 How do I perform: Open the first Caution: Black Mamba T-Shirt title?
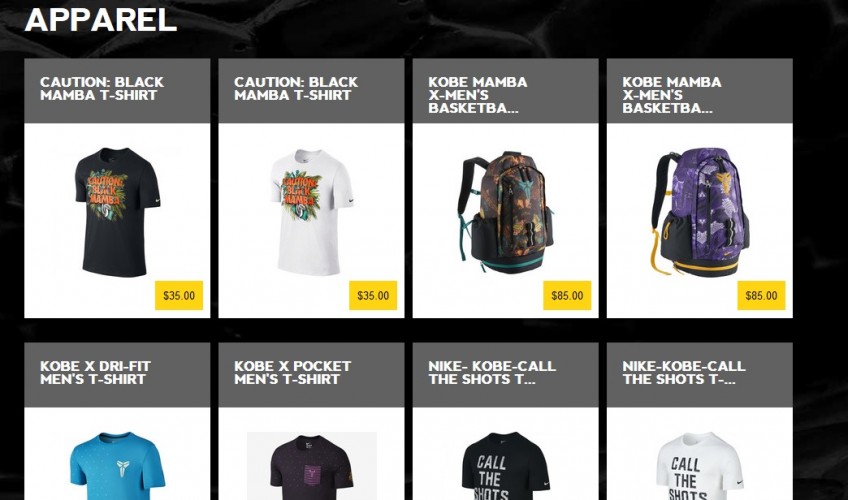(102, 89)
